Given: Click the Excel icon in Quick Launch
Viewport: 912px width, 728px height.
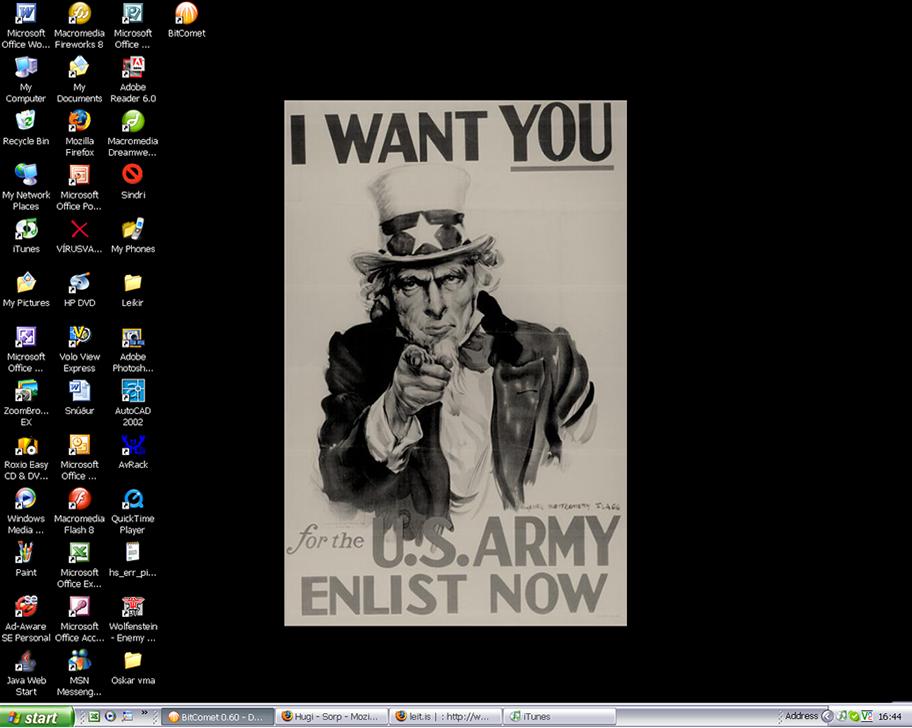Looking at the screenshot, I should click(x=94, y=716).
